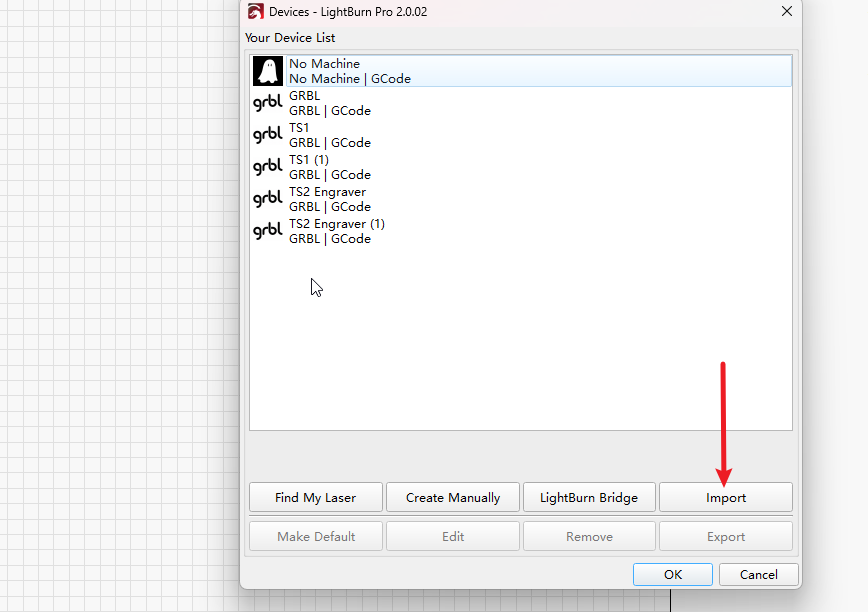Open the LightBurn Bridge setup
The height and width of the screenshot is (612, 868).
pyautogui.click(x=589, y=497)
